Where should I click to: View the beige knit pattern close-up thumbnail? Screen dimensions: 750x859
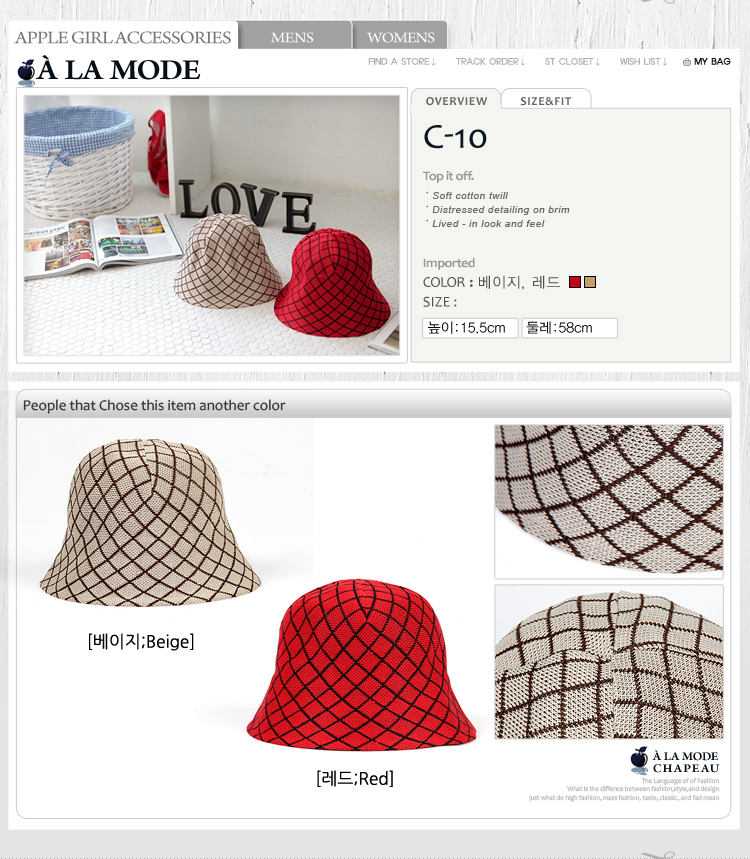(609, 501)
